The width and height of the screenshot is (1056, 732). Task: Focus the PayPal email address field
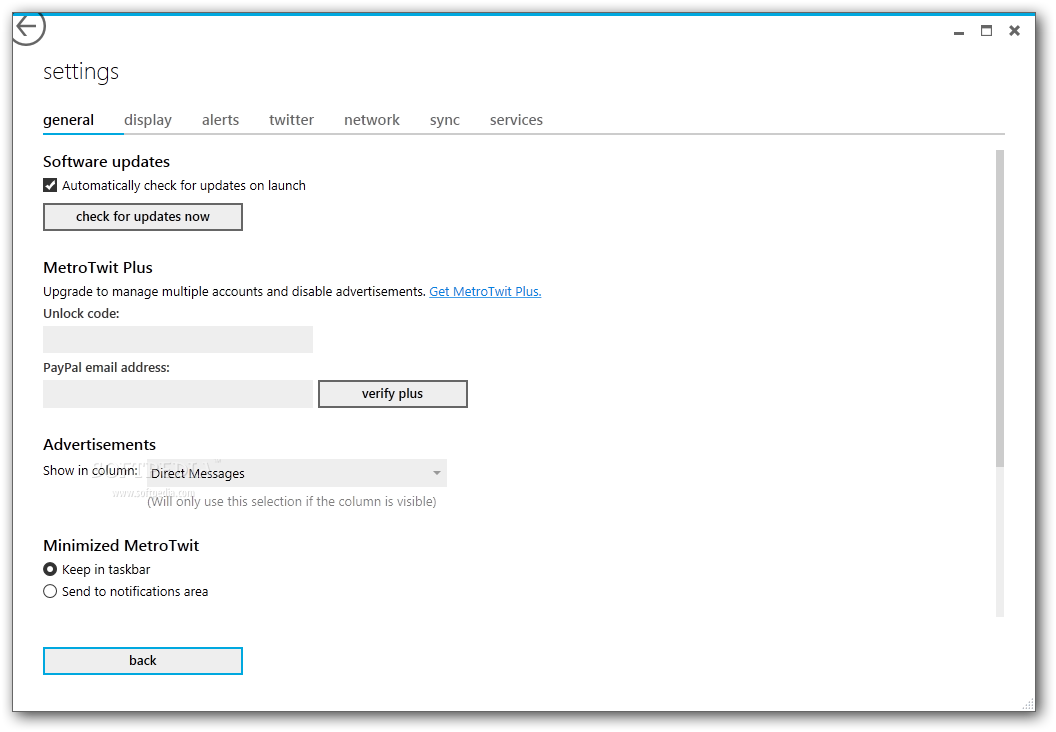click(178, 394)
